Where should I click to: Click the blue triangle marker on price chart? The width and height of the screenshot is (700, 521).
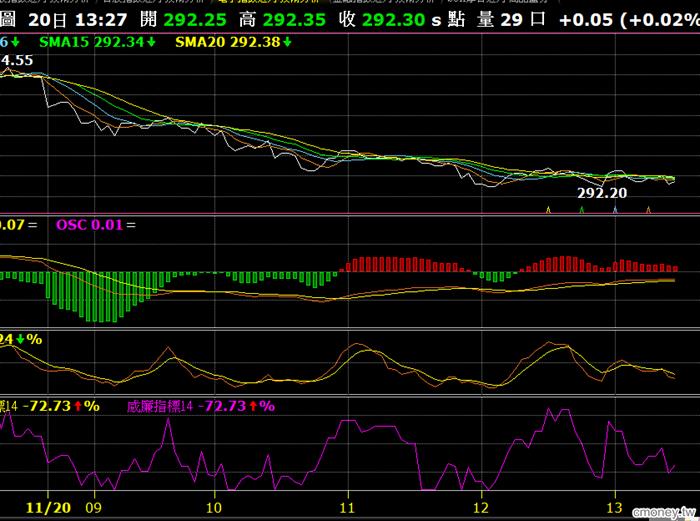tap(614, 210)
